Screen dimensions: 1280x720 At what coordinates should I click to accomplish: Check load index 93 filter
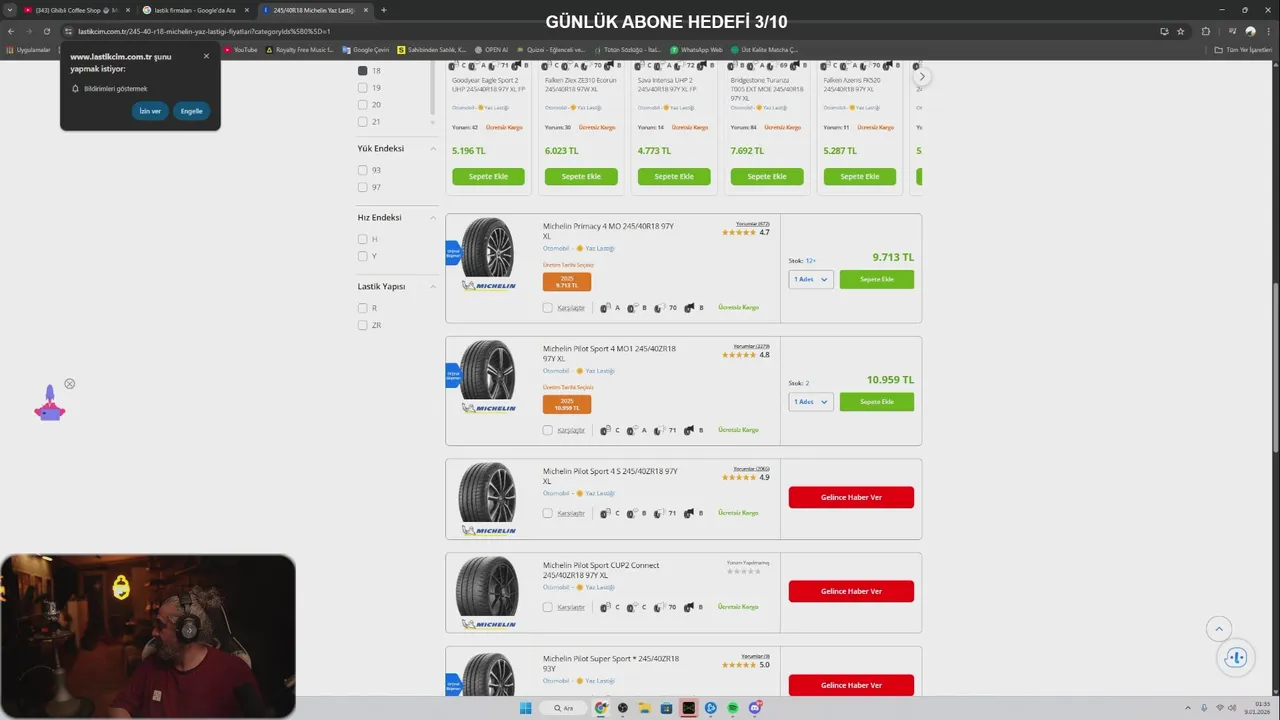point(363,170)
